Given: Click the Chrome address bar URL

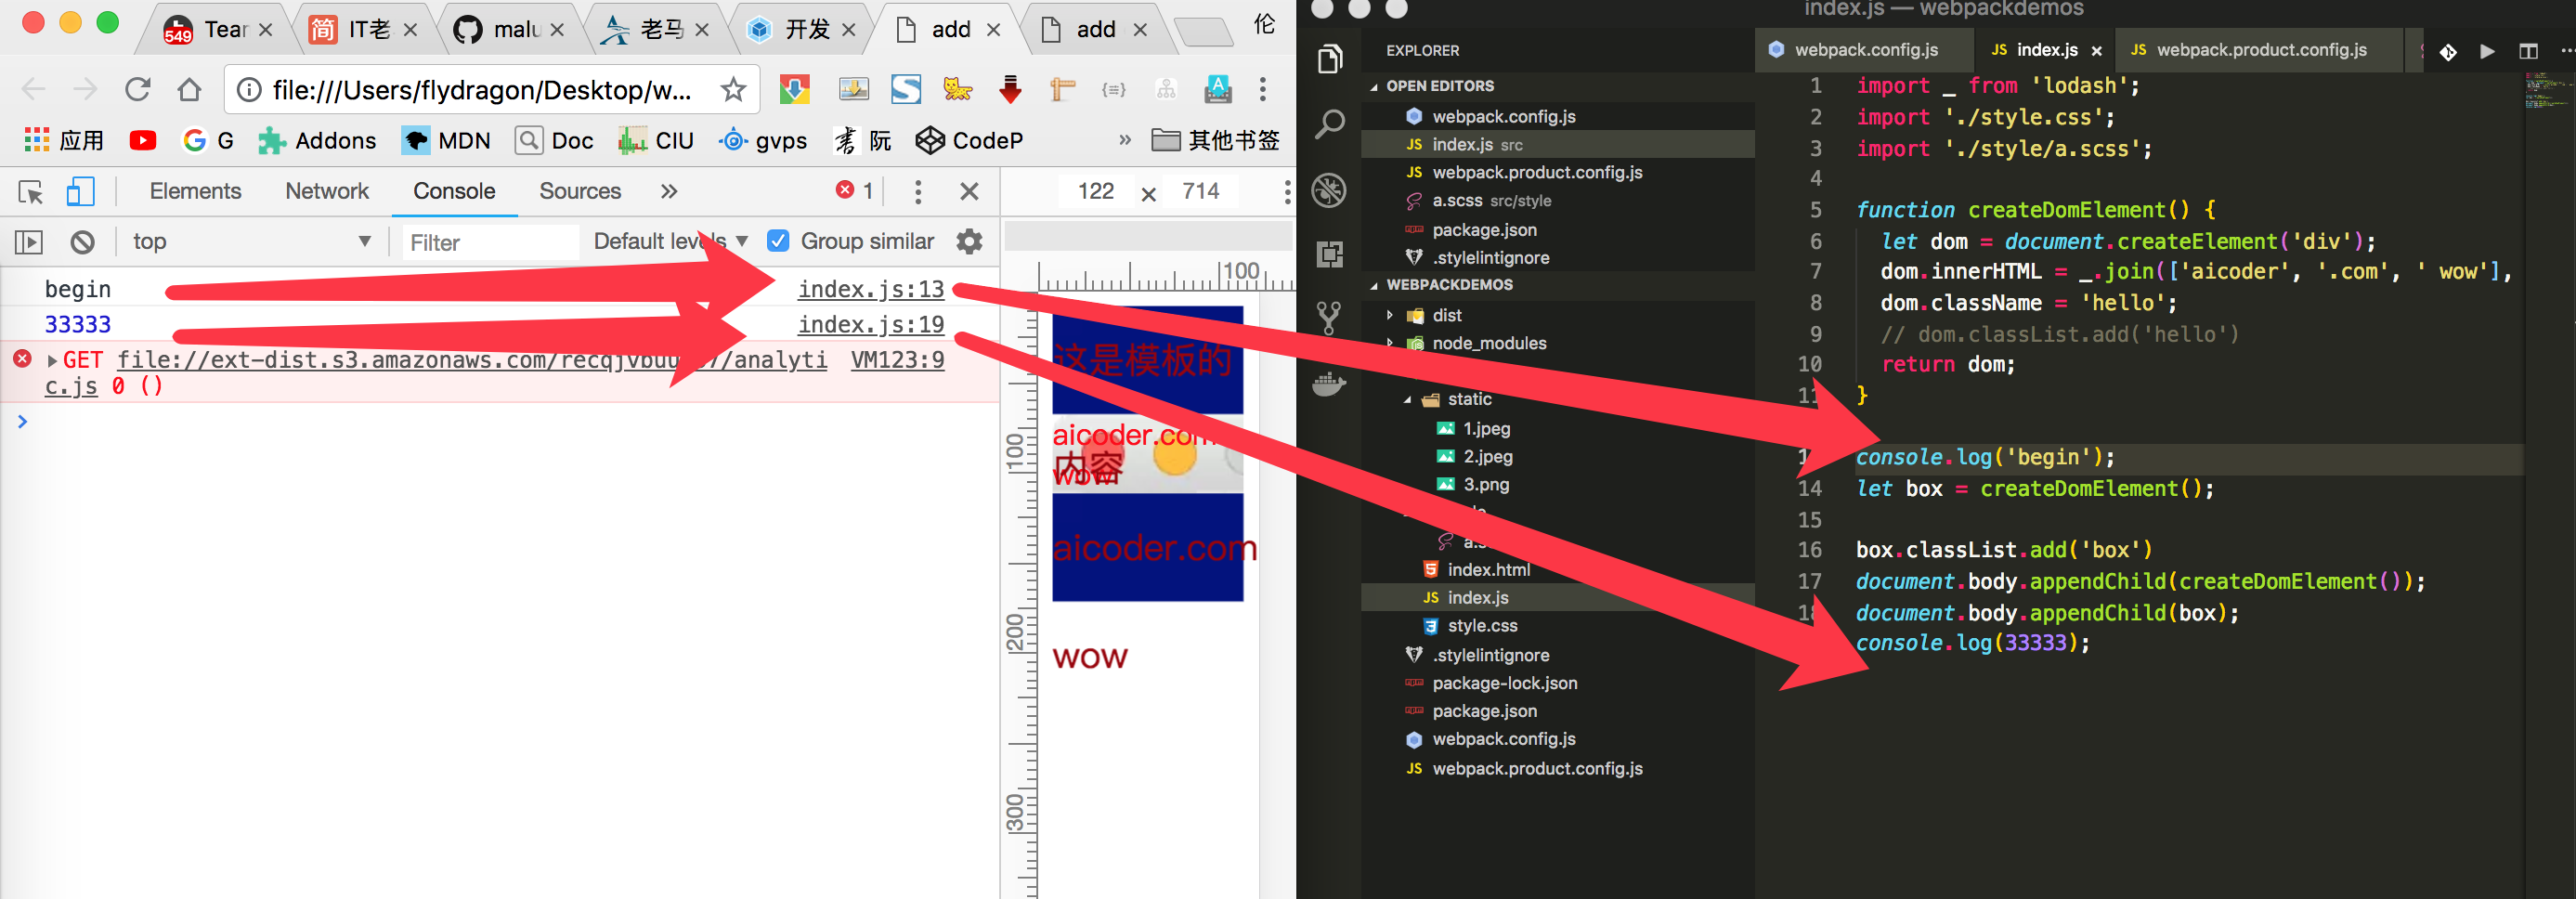Looking at the screenshot, I should pos(481,90).
